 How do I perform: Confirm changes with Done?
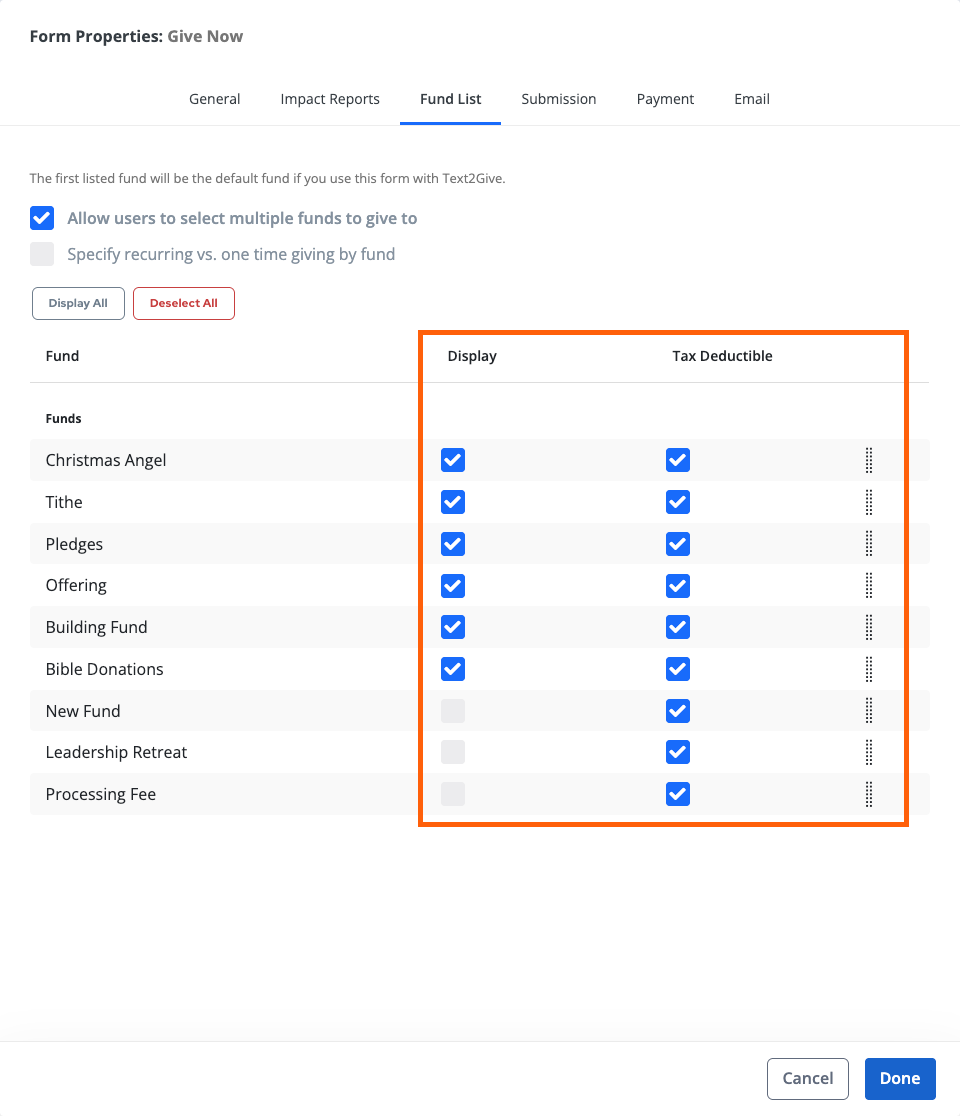(x=899, y=1078)
